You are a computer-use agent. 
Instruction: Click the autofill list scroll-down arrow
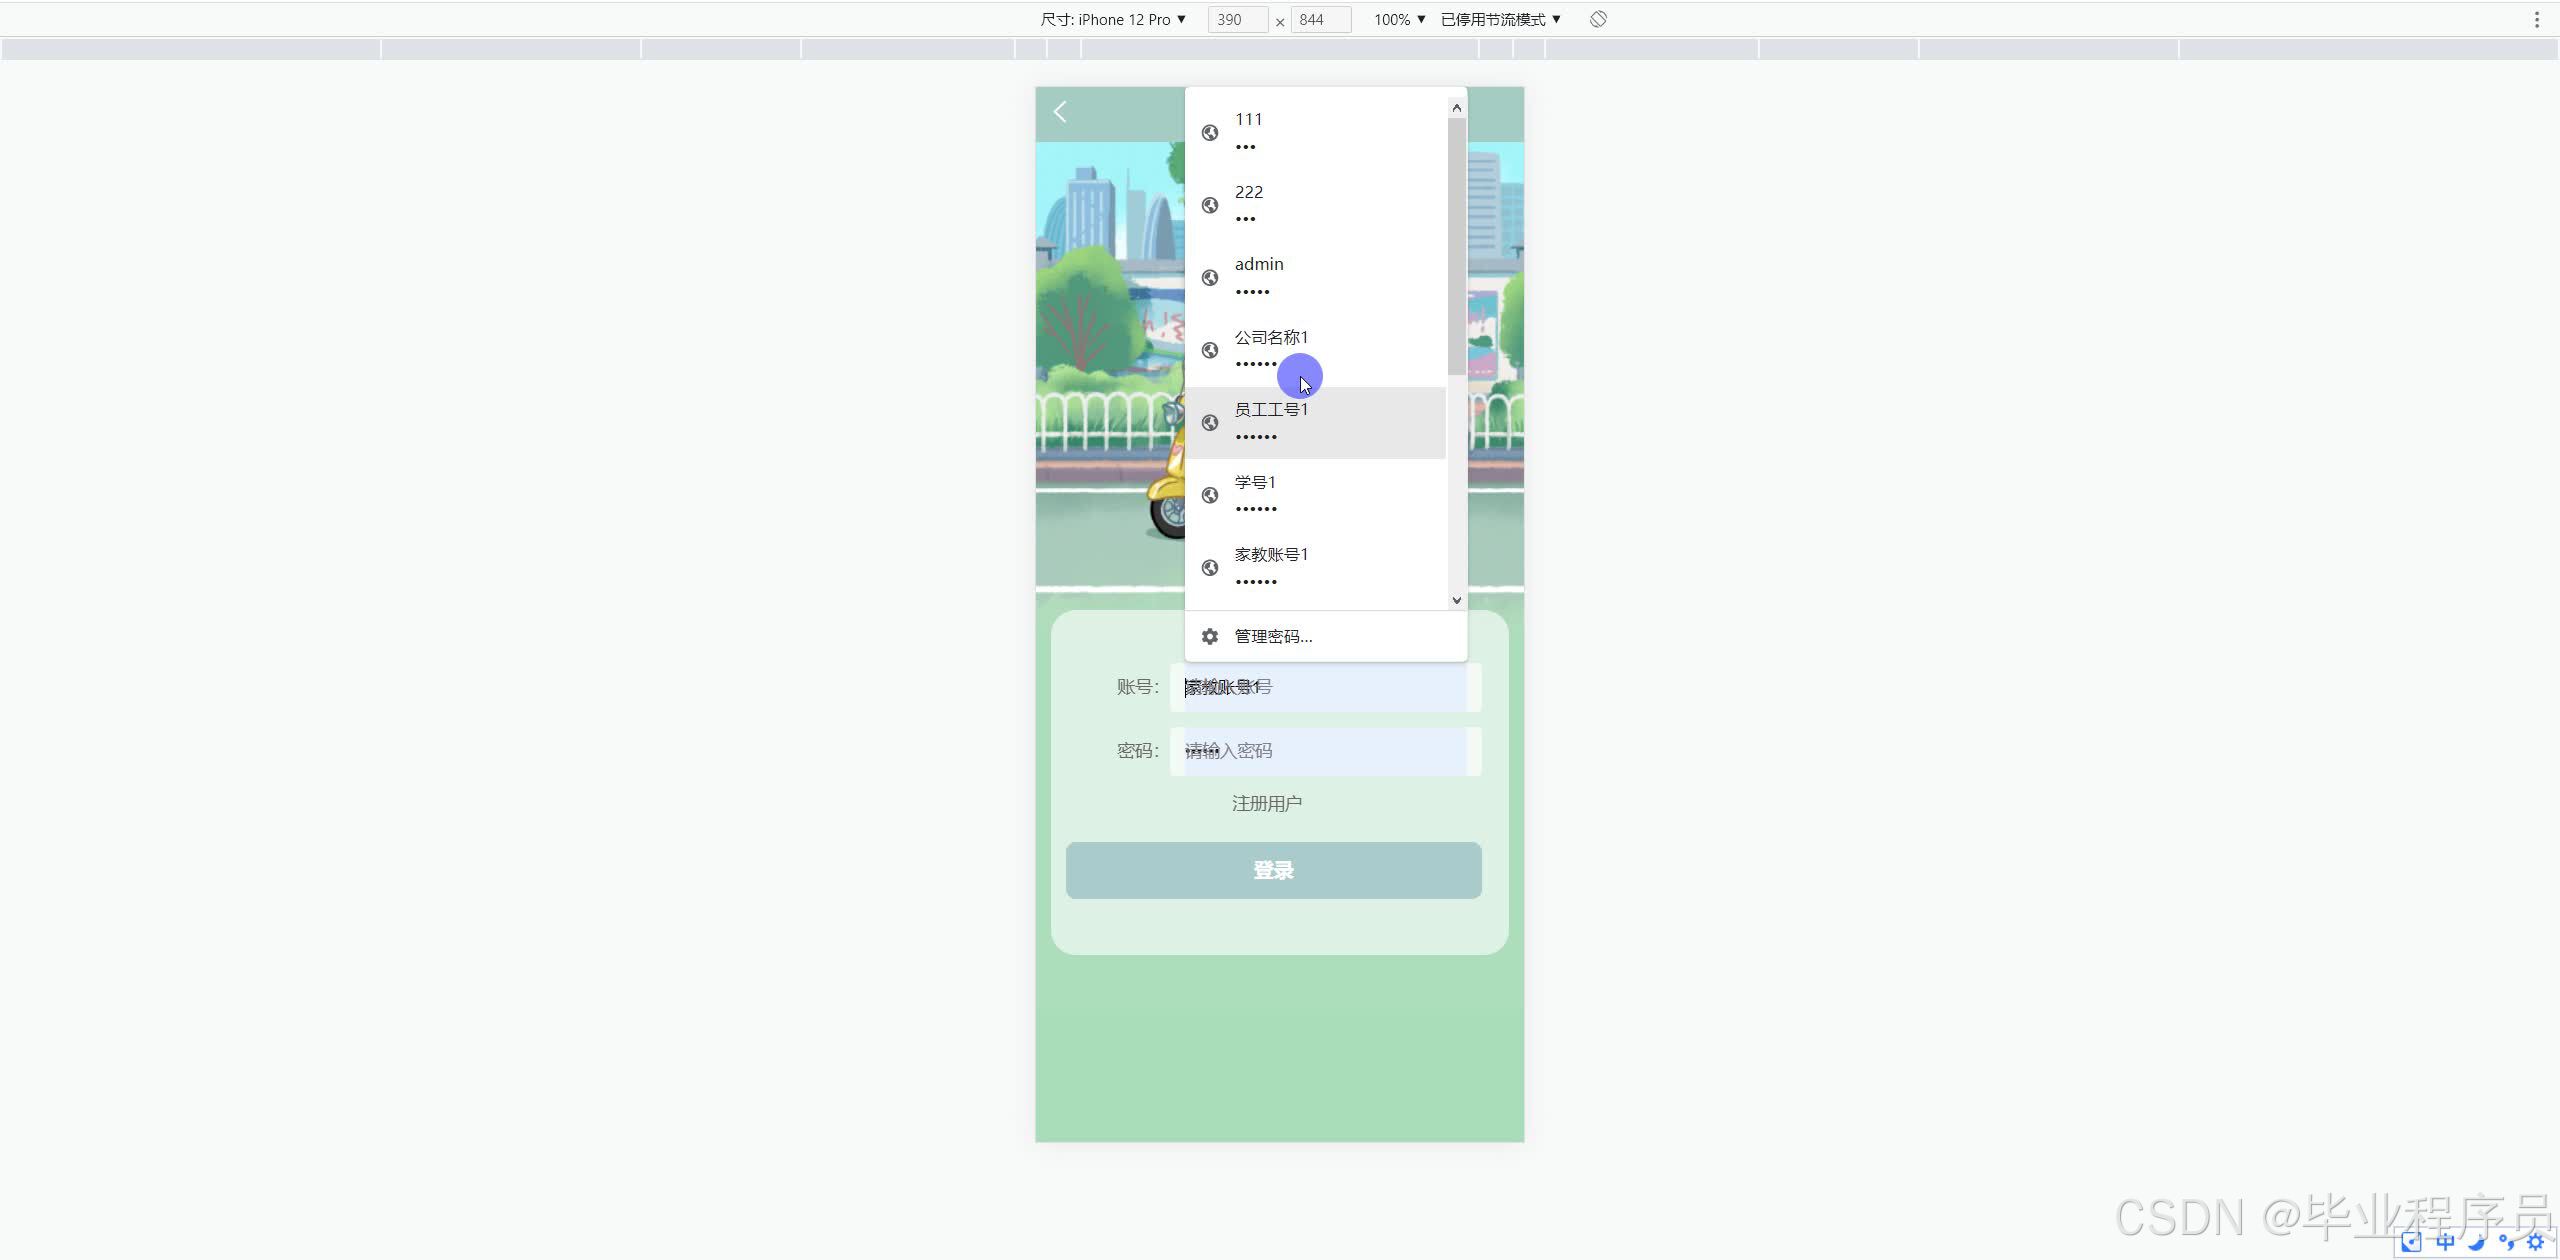pyautogui.click(x=1456, y=600)
